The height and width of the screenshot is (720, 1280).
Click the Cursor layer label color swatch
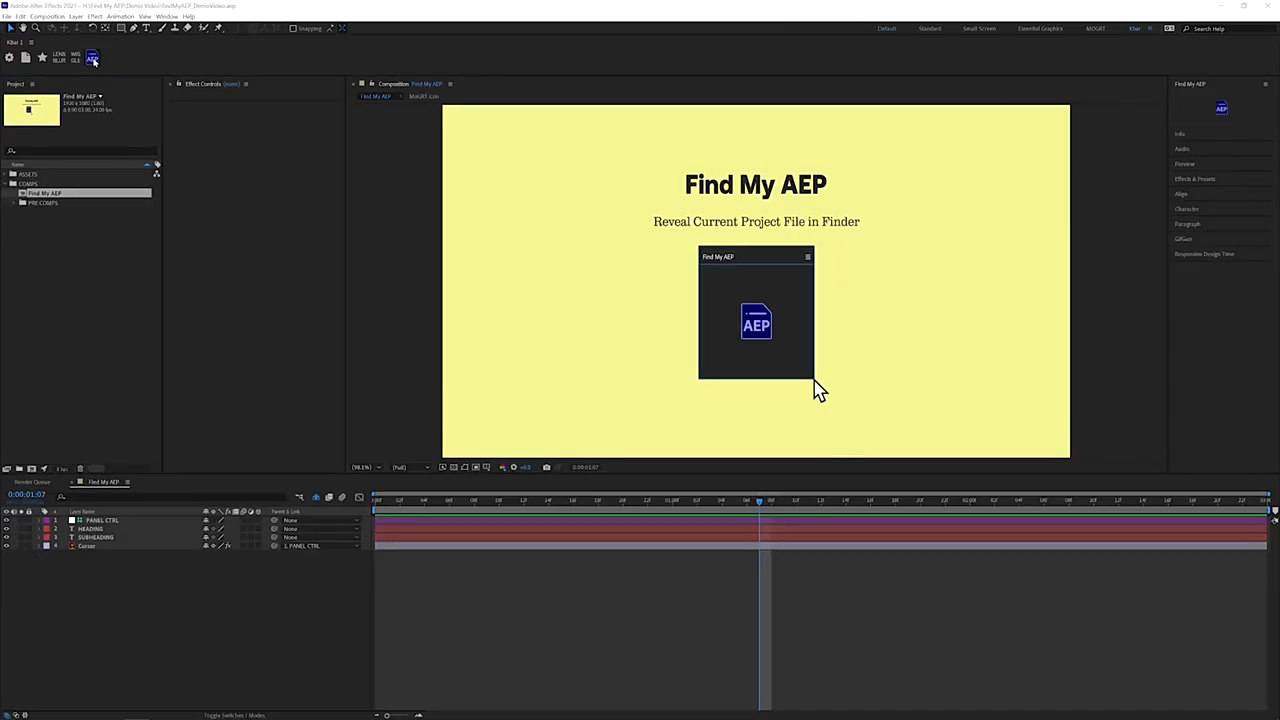tap(46, 546)
